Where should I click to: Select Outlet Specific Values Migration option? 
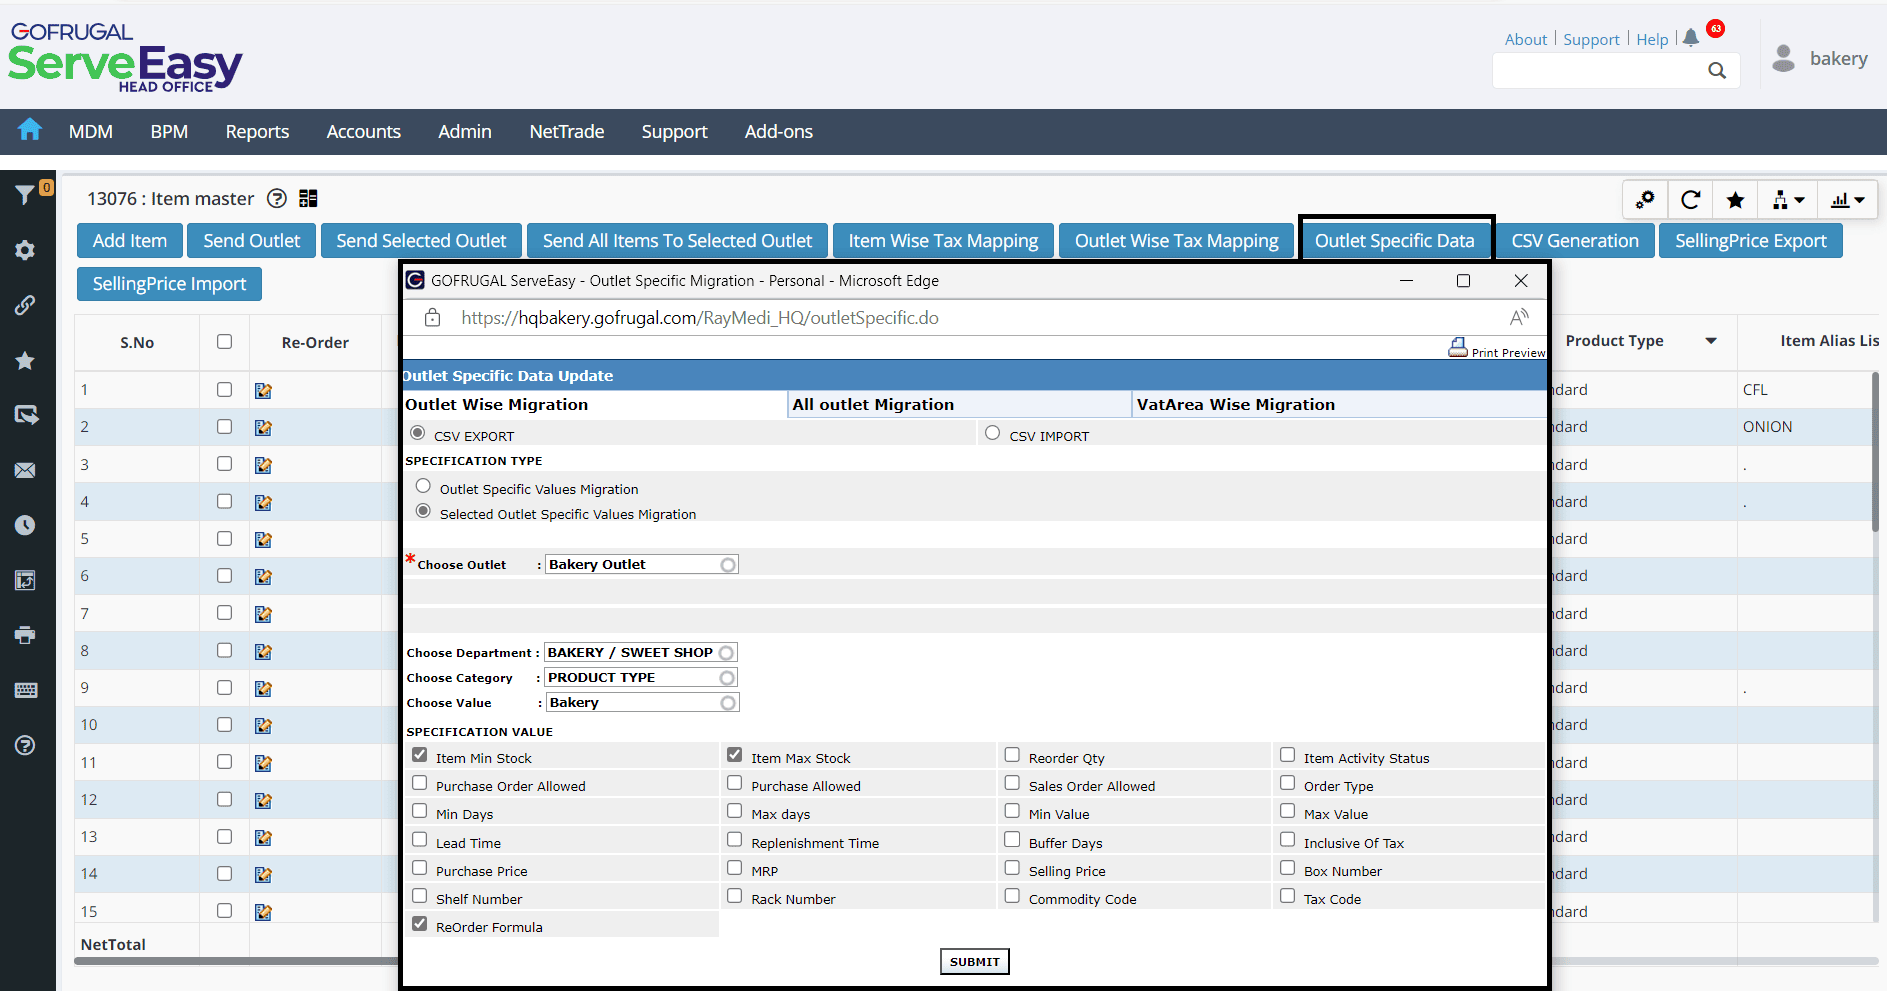pyautogui.click(x=423, y=486)
